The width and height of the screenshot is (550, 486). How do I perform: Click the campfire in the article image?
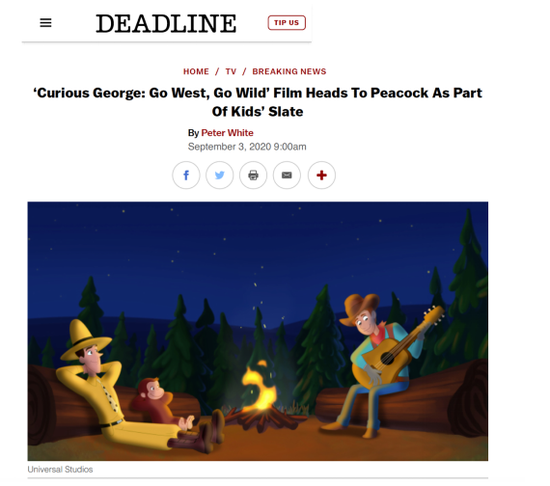(261, 396)
